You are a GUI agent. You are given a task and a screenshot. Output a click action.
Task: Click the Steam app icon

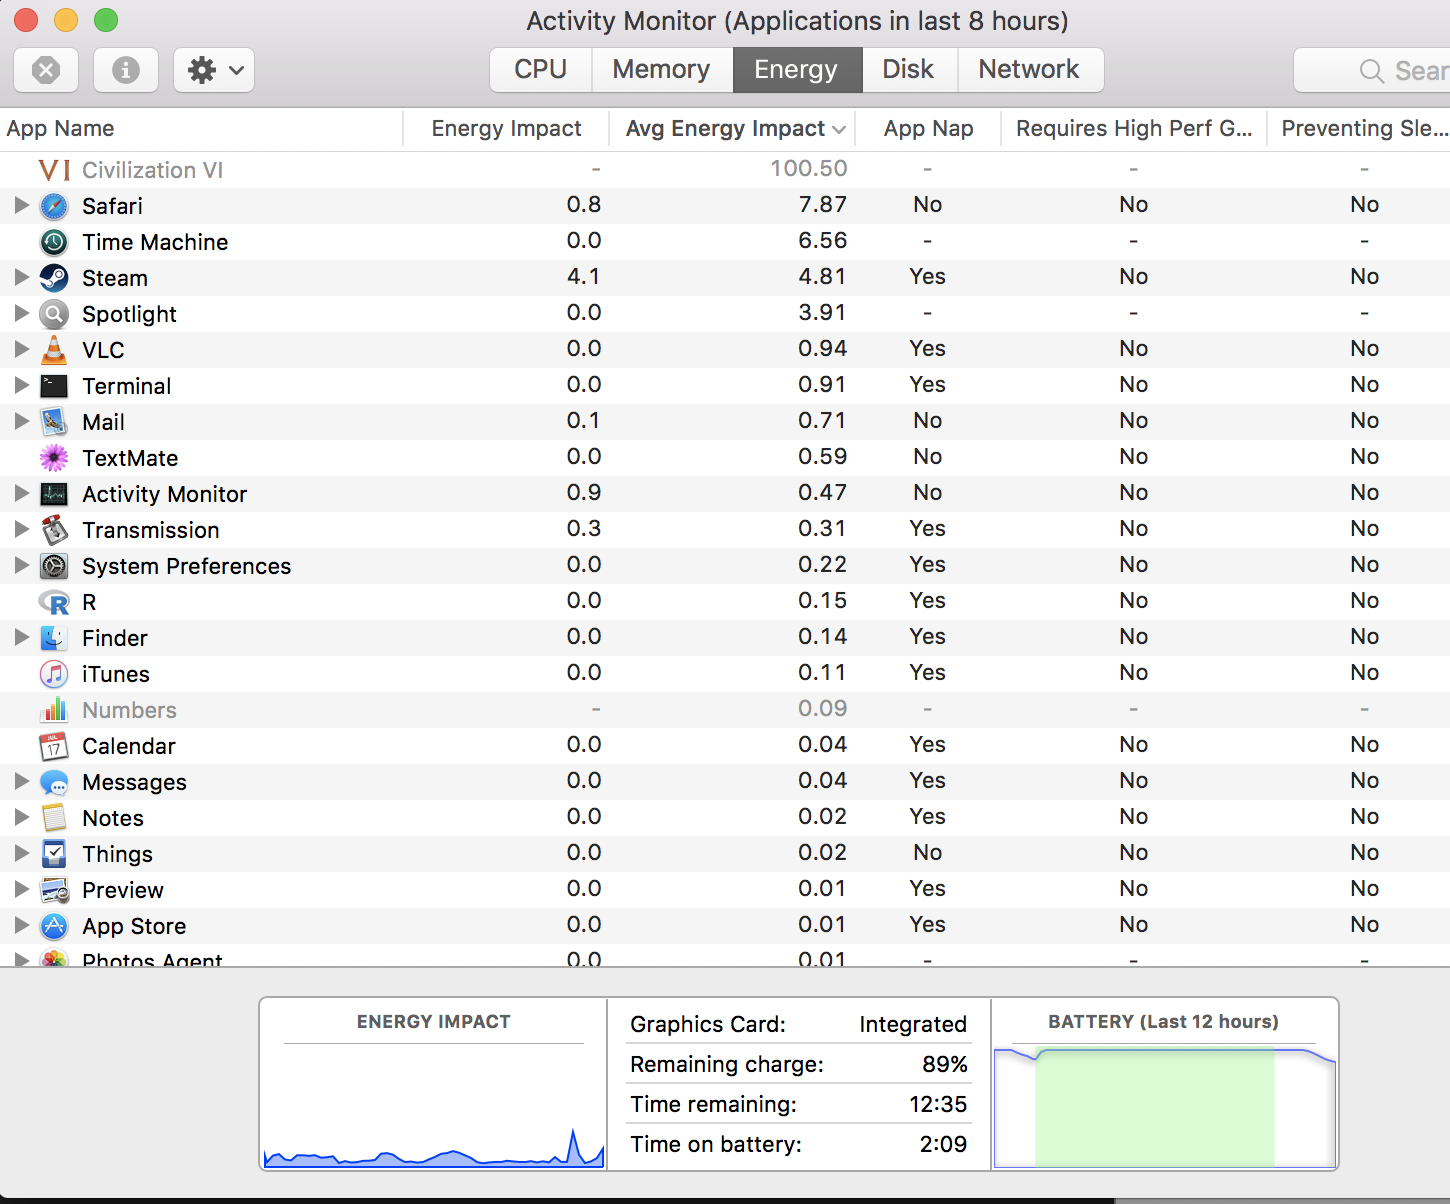pyautogui.click(x=54, y=278)
